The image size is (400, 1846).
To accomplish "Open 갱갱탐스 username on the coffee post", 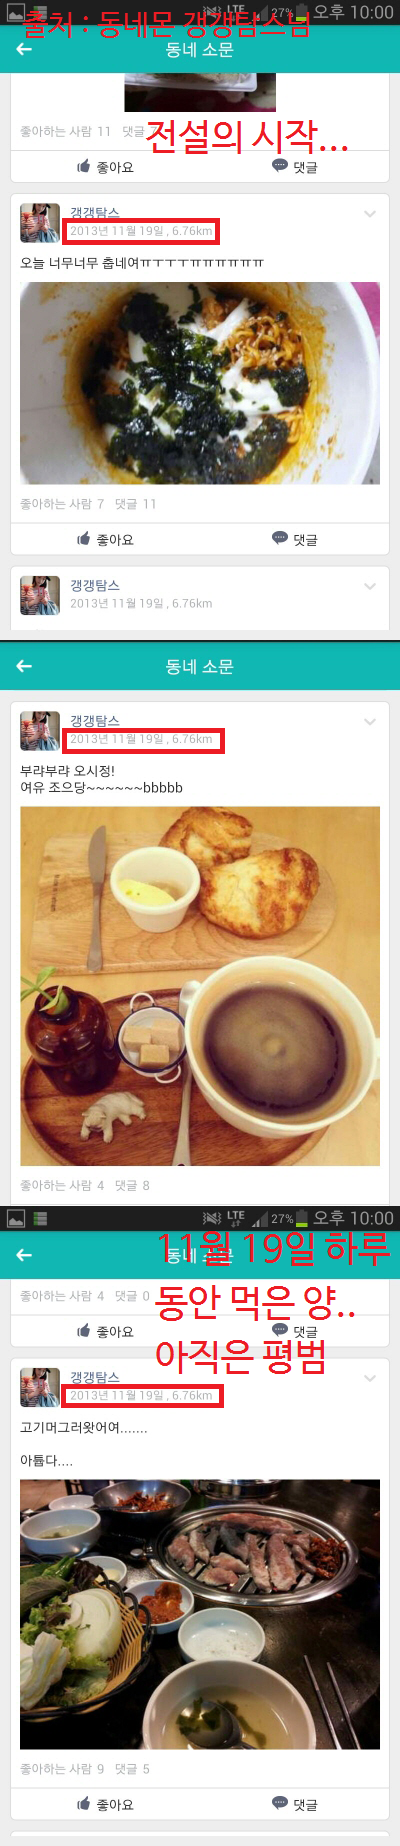I will tap(95, 720).
